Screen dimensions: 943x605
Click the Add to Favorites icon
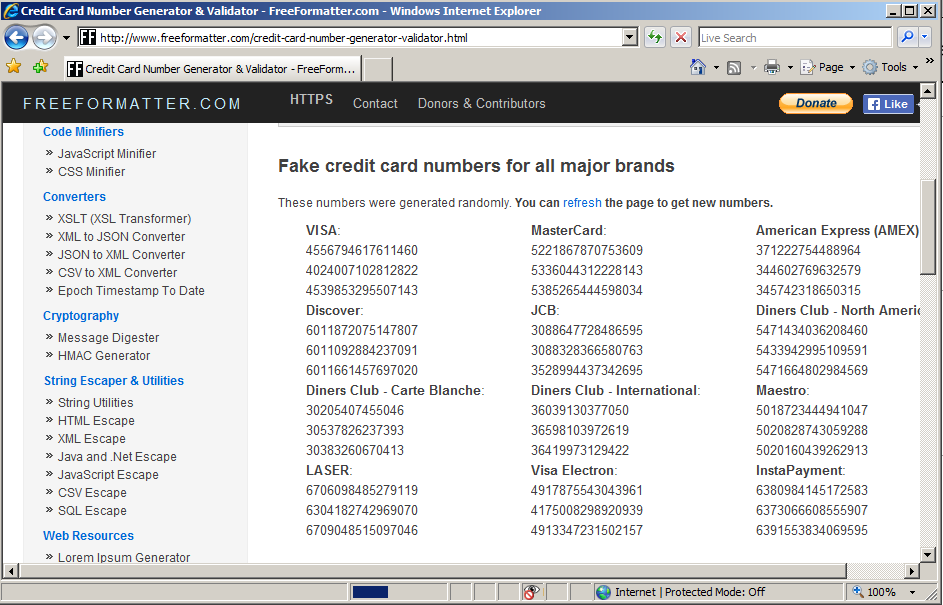(40, 67)
